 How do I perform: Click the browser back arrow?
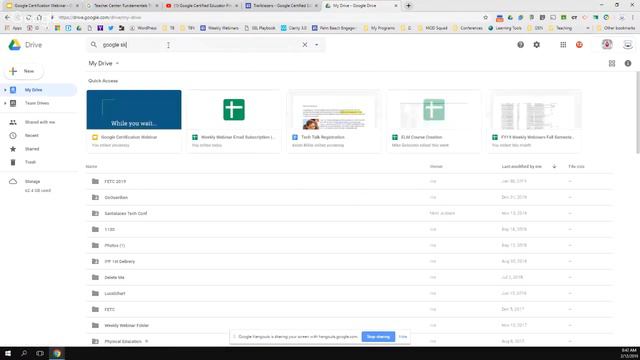[7, 18]
